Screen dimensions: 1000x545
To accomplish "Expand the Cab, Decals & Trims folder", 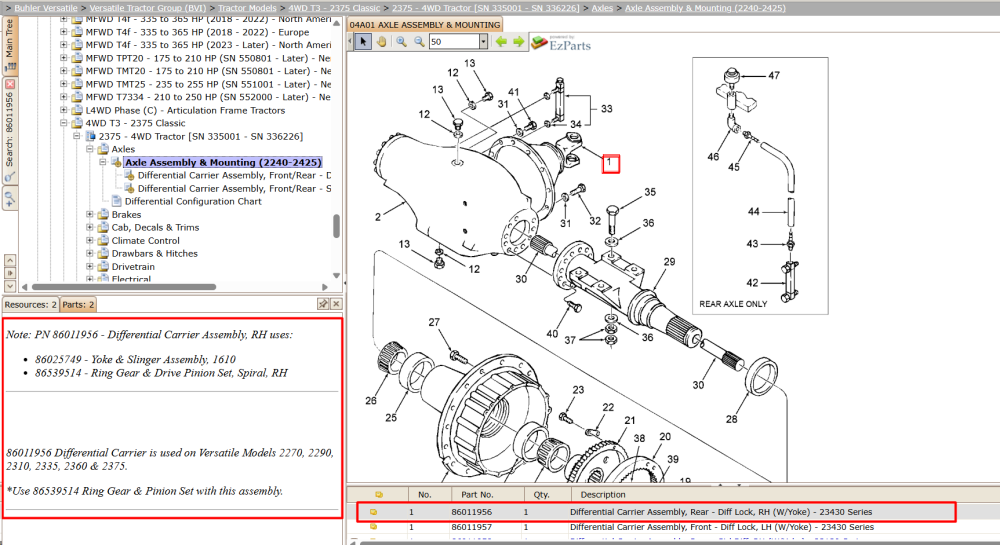I will tap(90, 228).
